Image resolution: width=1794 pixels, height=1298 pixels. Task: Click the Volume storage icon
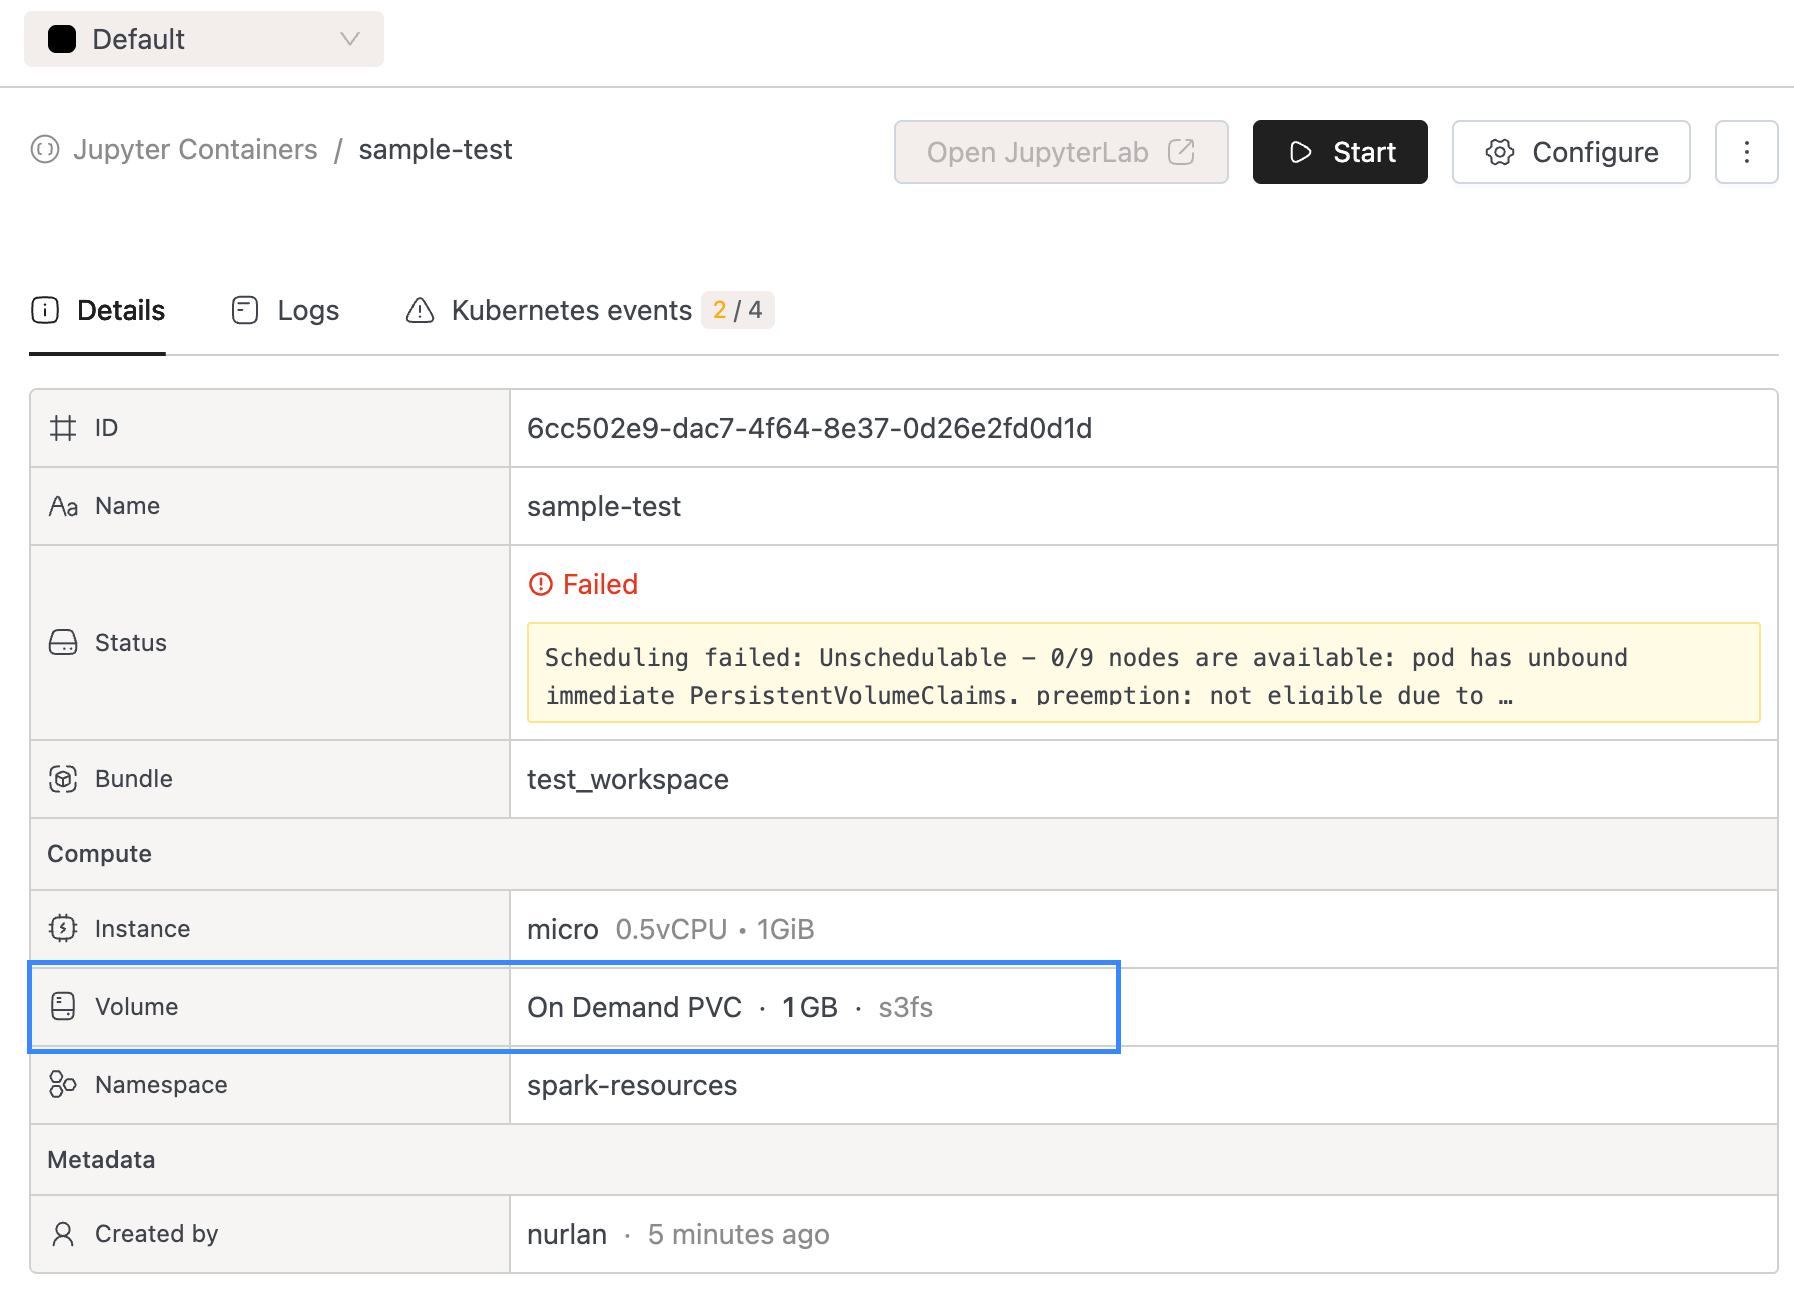63,1007
